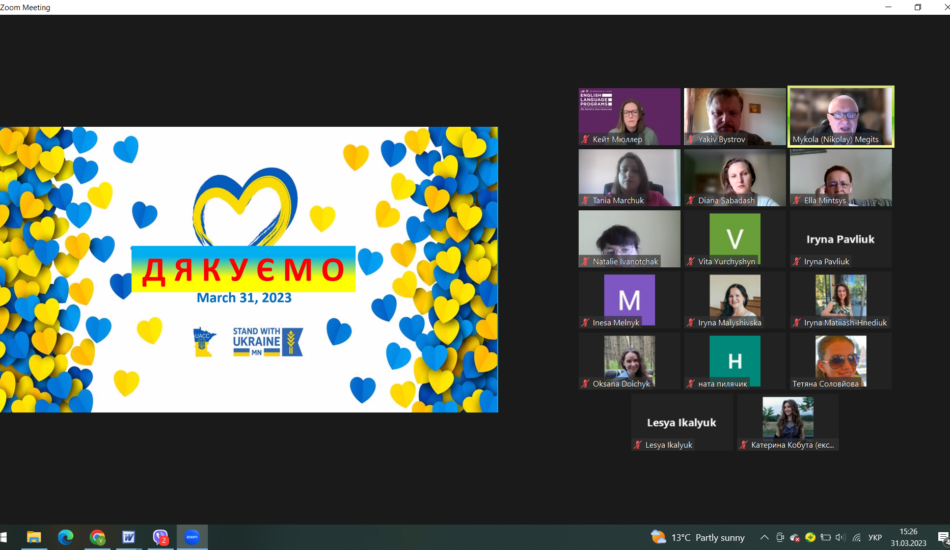Switch to Microsoft Word in taskbar

pyautogui.click(x=129, y=537)
